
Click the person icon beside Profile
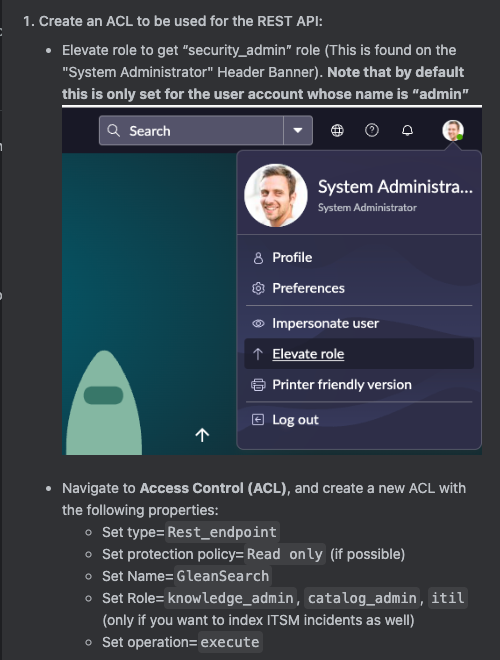[x=258, y=258]
